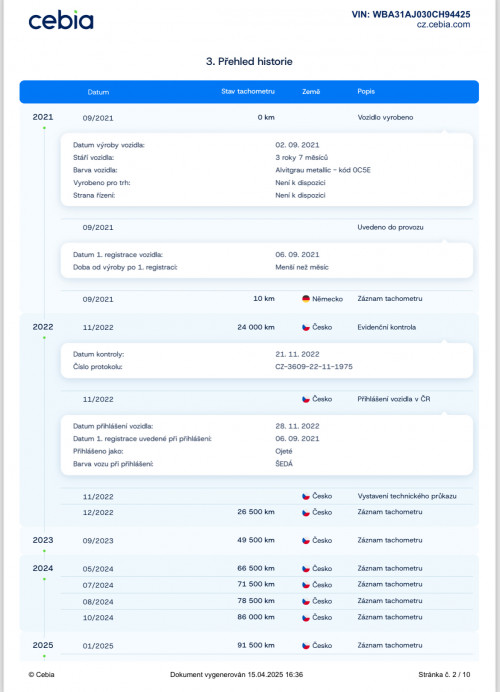Click the protocol number CZ-3609-22-11-1975
The image size is (500, 692).
click(314, 367)
